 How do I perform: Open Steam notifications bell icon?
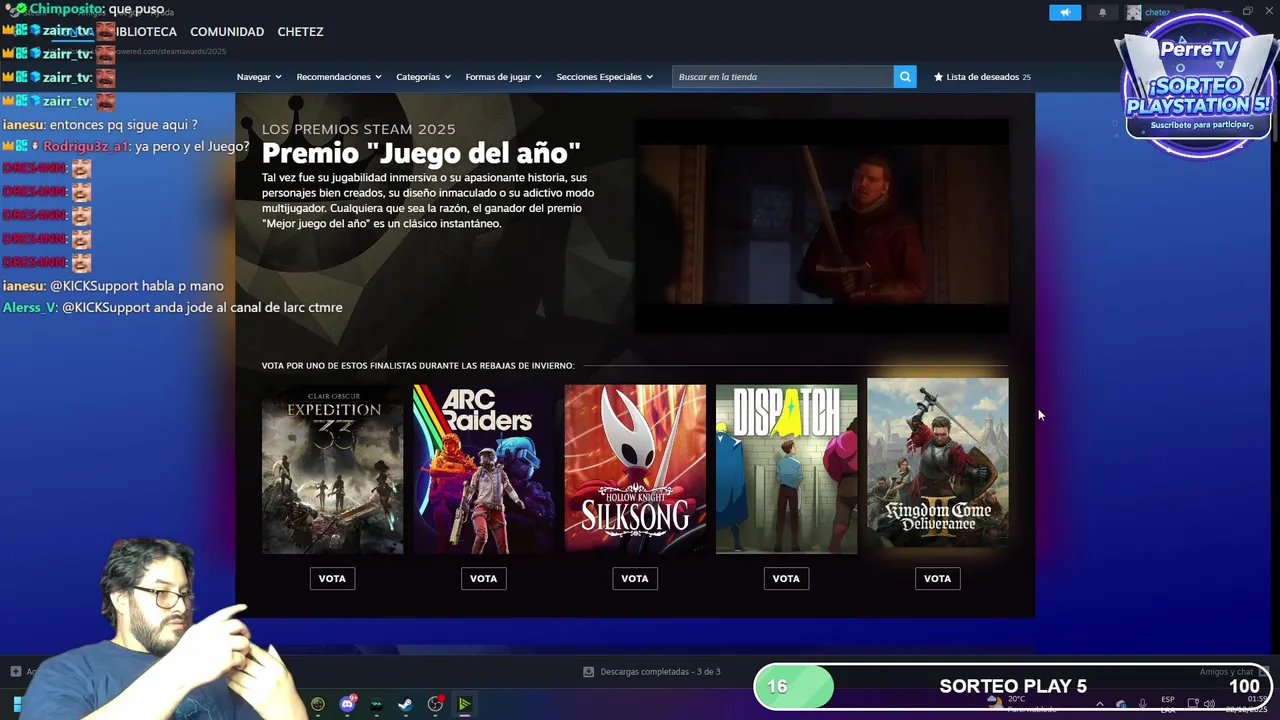click(x=1102, y=12)
